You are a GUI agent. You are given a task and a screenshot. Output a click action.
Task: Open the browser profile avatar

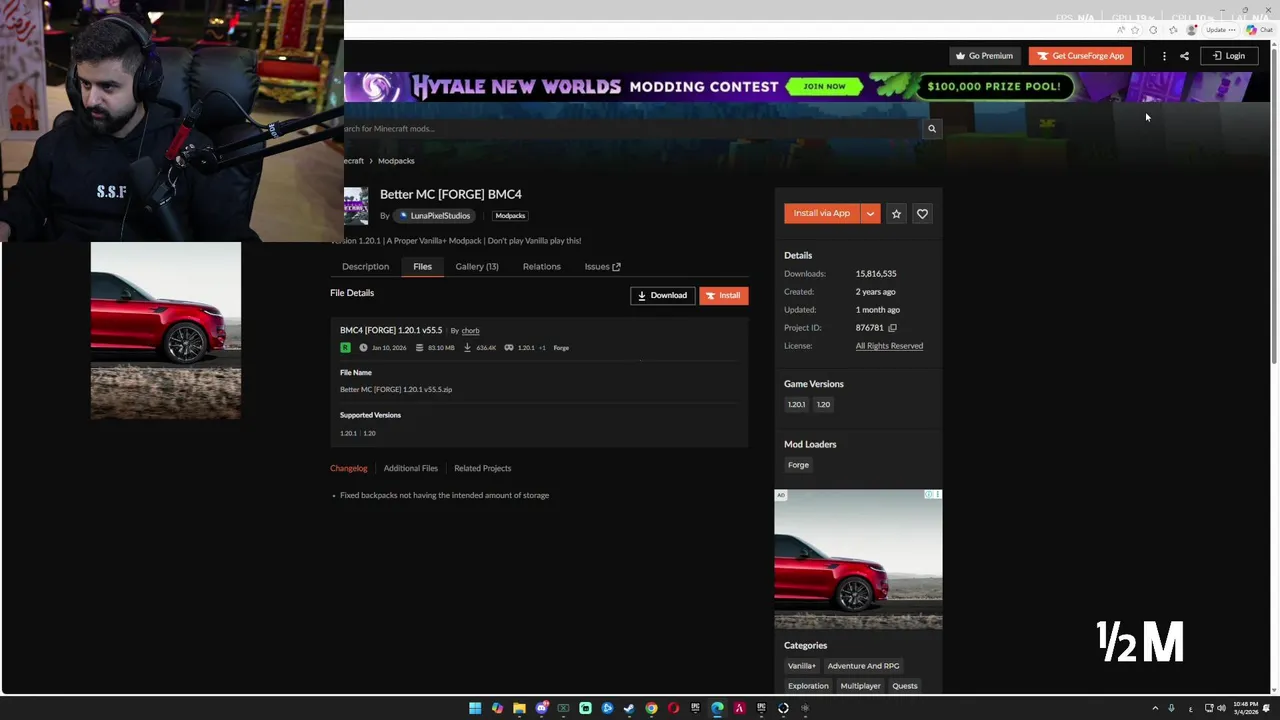coord(1191,30)
